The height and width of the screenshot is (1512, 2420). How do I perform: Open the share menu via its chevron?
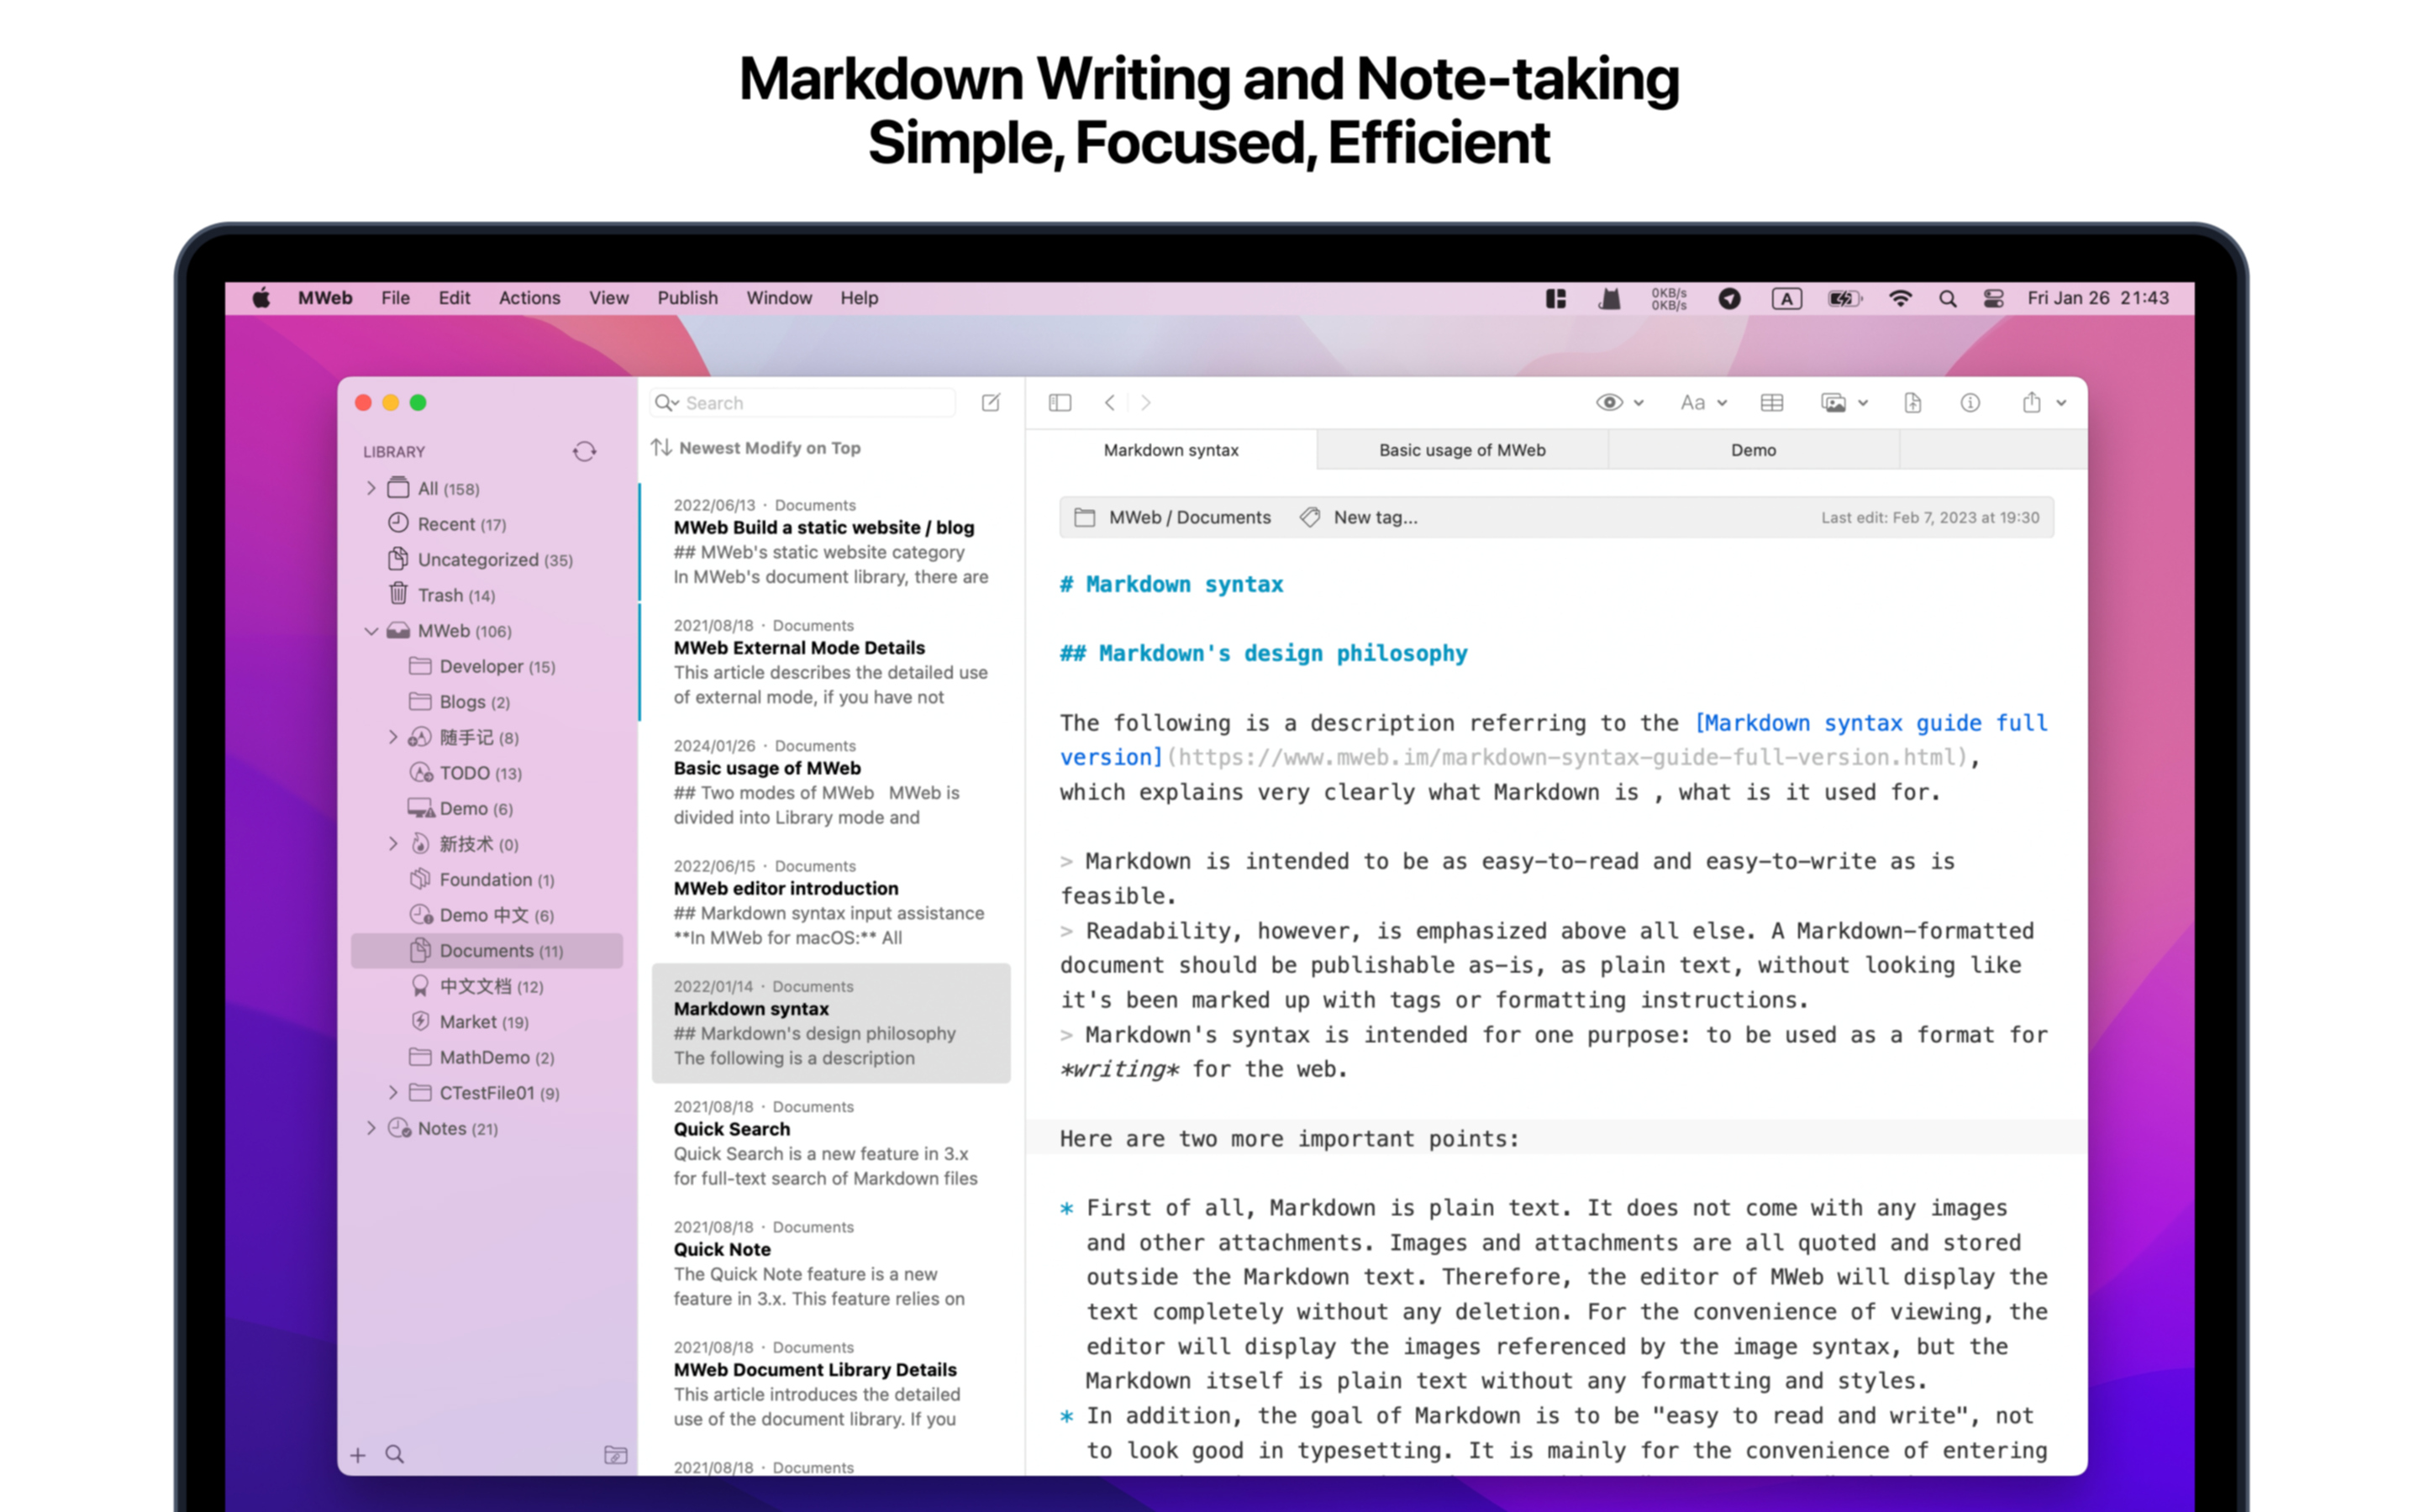click(x=2059, y=402)
